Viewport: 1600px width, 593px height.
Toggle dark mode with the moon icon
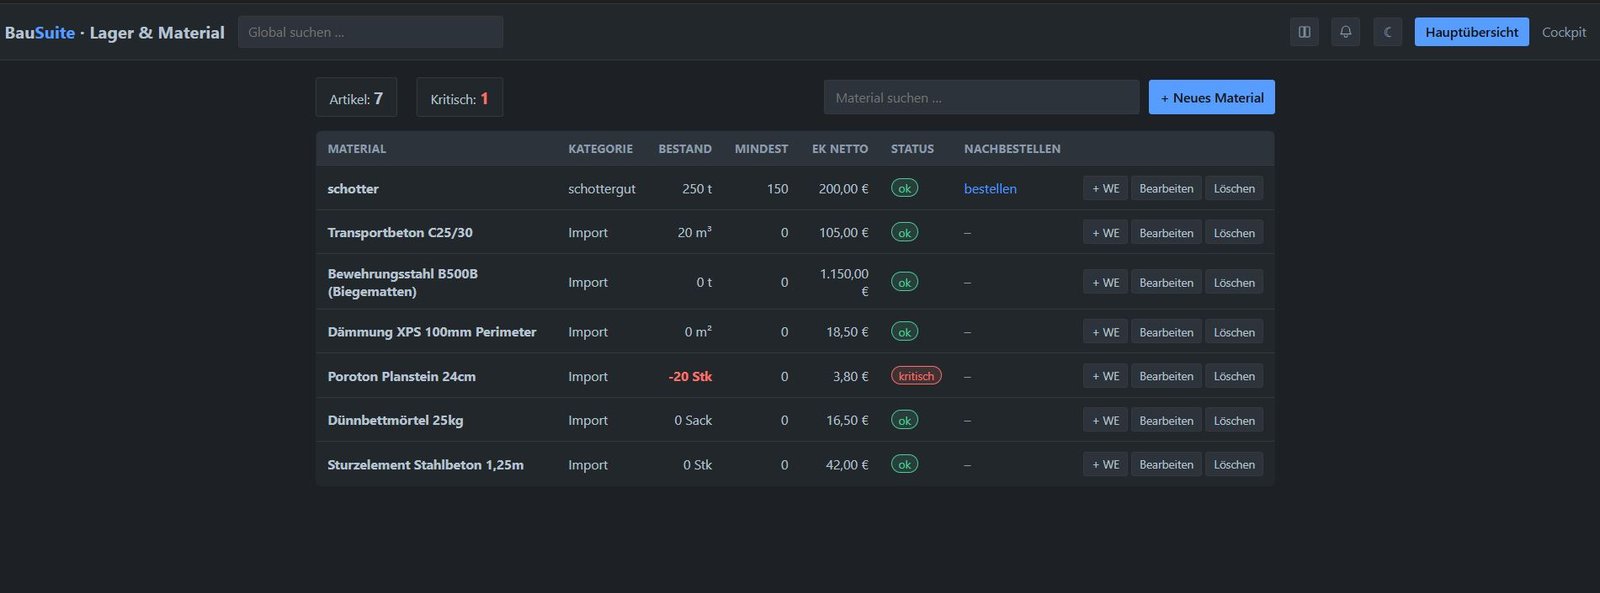pos(1388,32)
